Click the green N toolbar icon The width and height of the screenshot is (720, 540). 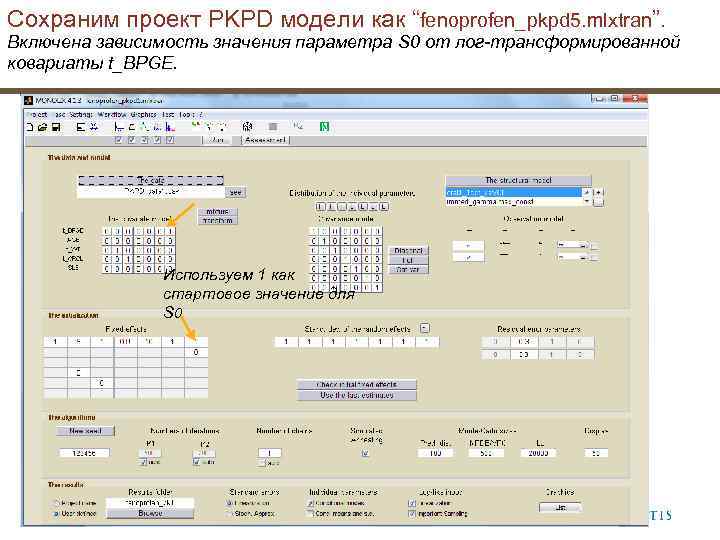point(324,127)
